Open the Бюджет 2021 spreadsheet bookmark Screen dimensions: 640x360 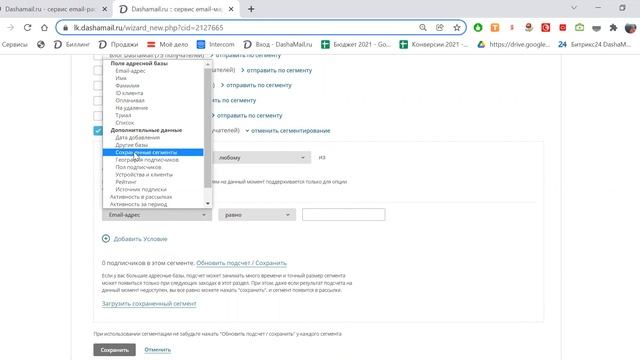pos(356,44)
